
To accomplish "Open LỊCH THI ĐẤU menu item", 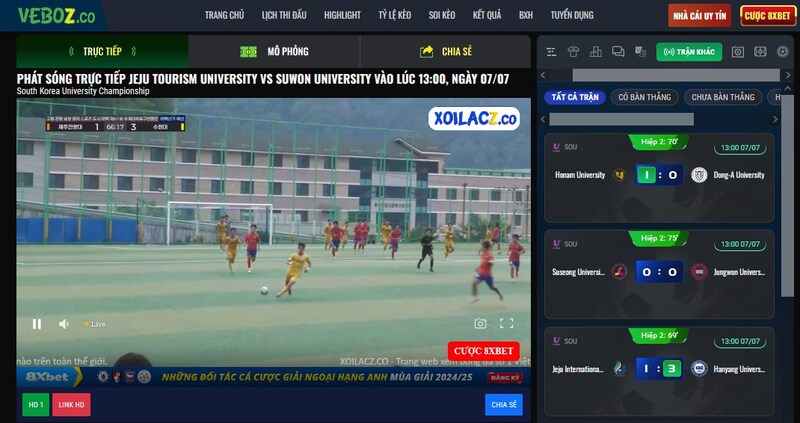I will [284, 15].
